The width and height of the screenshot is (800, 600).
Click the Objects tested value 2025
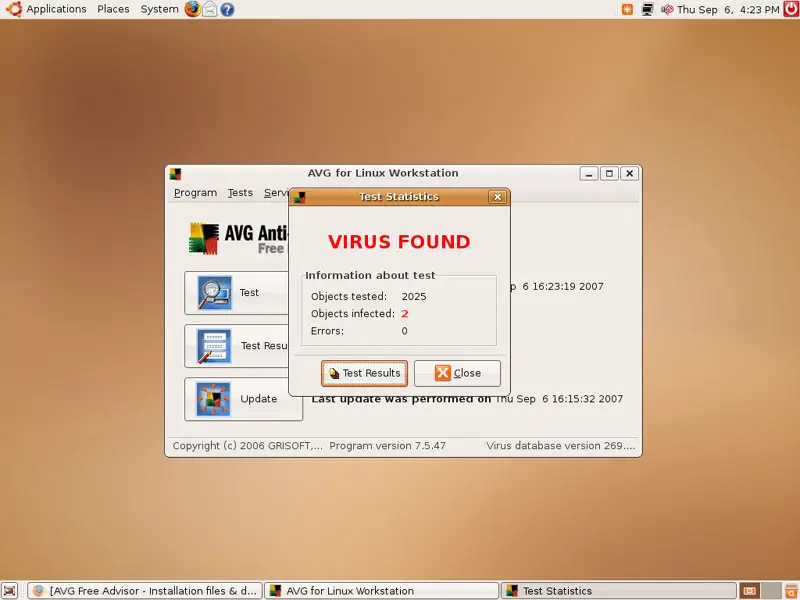414,296
